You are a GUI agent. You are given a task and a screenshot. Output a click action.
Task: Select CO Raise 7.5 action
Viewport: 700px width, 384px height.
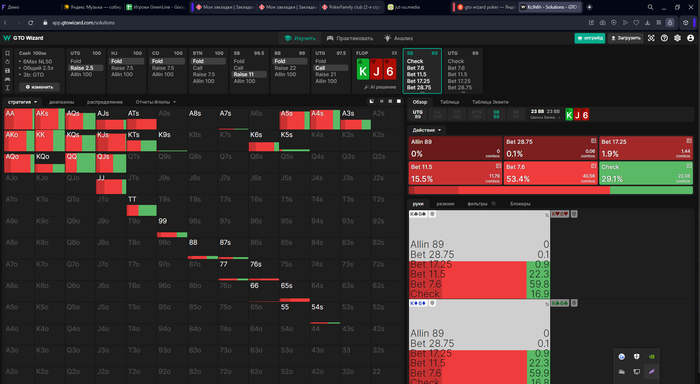(x=167, y=68)
